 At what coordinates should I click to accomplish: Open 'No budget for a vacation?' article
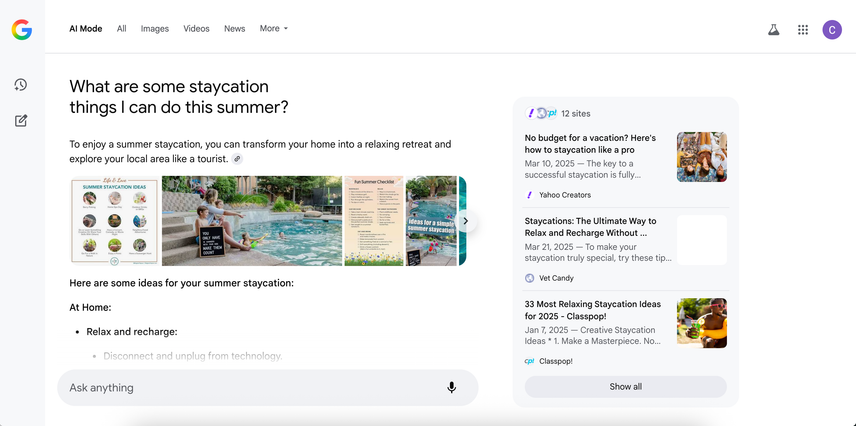[590, 144]
